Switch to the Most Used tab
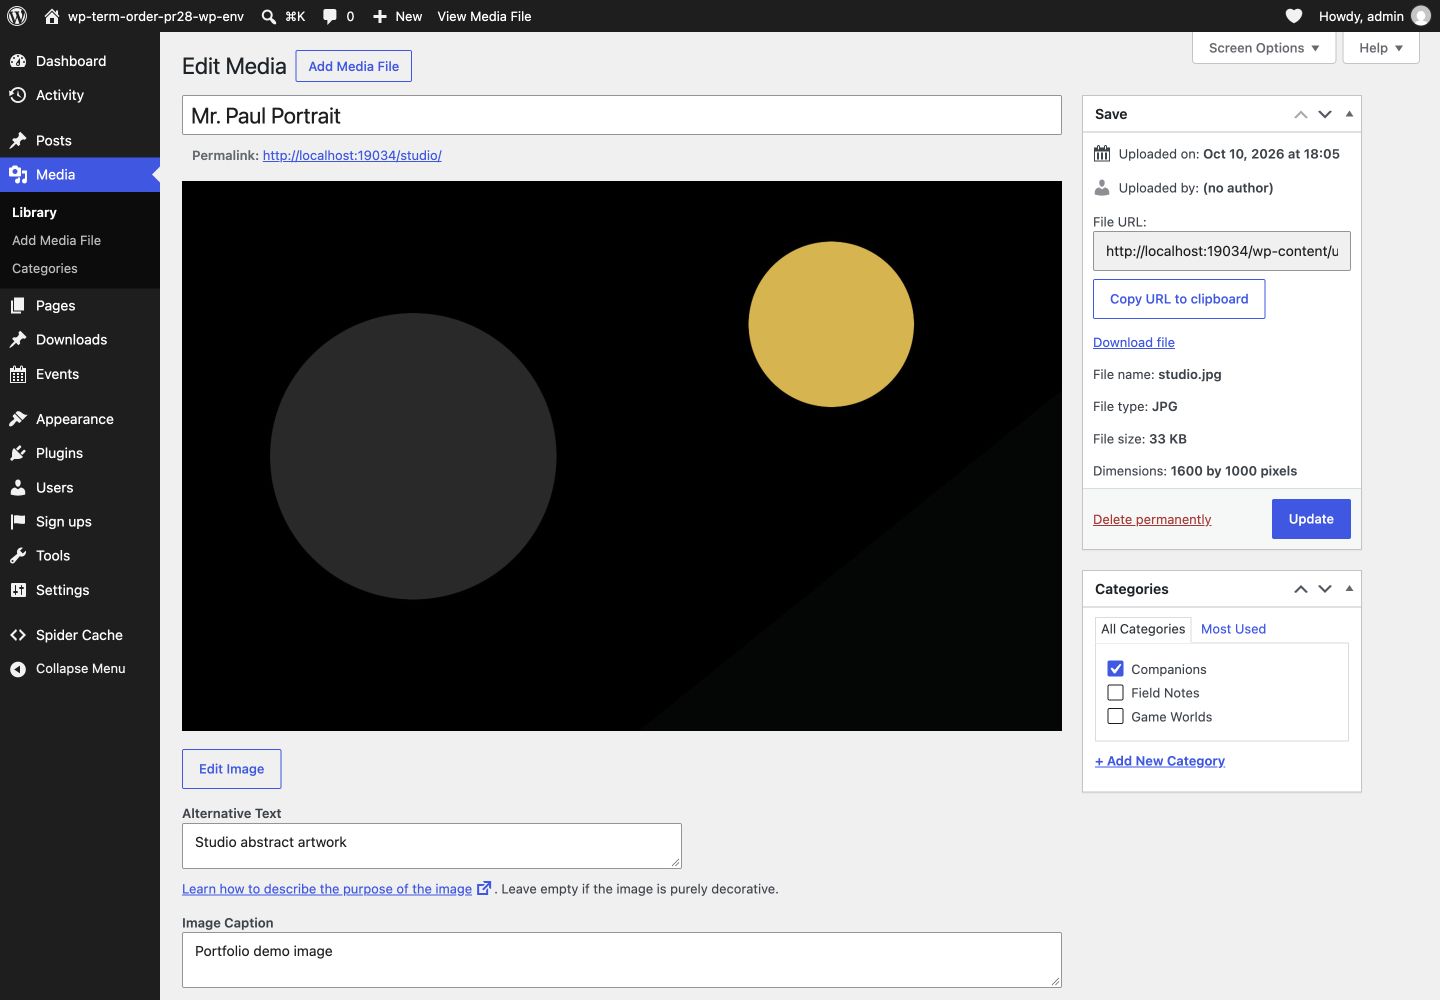 coord(1233,629)
